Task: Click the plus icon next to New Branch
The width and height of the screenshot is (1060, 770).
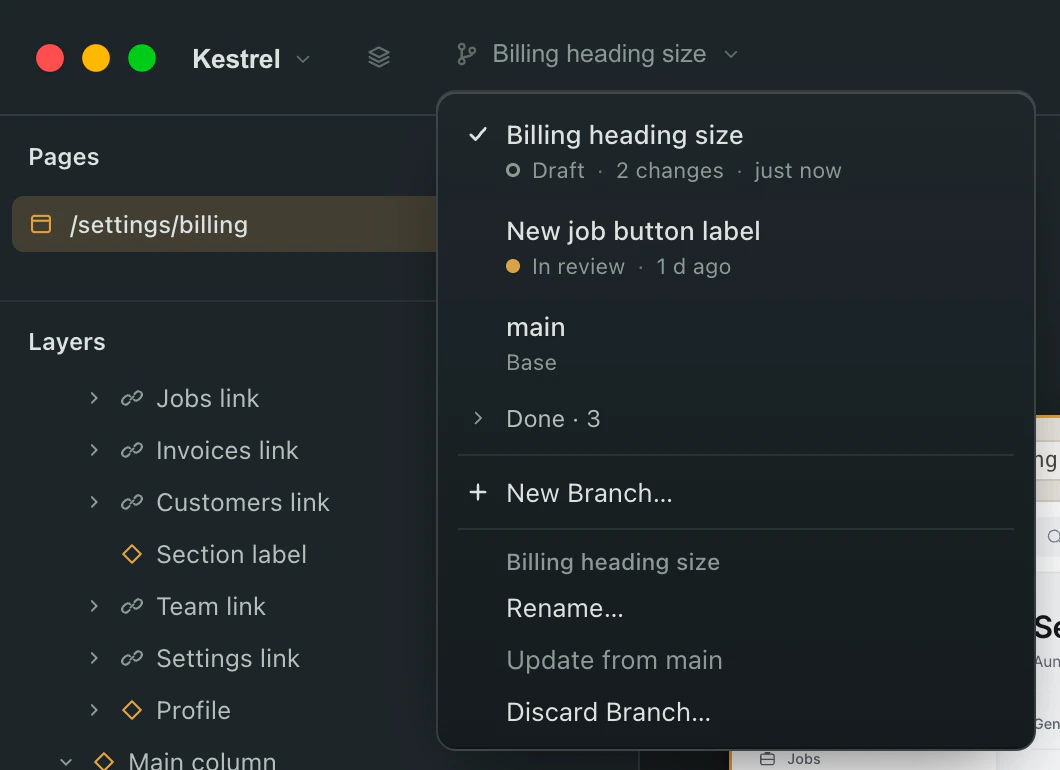Action: pos(478,492)
